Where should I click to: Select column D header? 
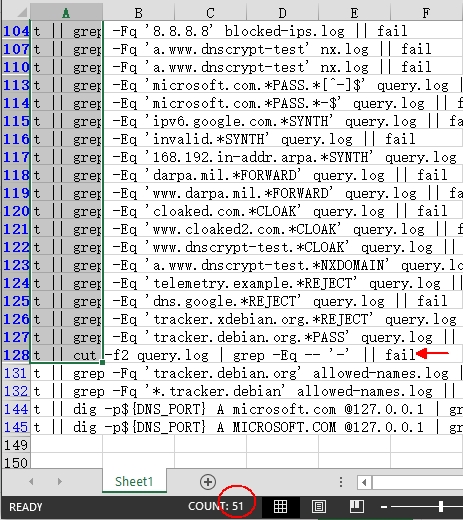point(282,13)
